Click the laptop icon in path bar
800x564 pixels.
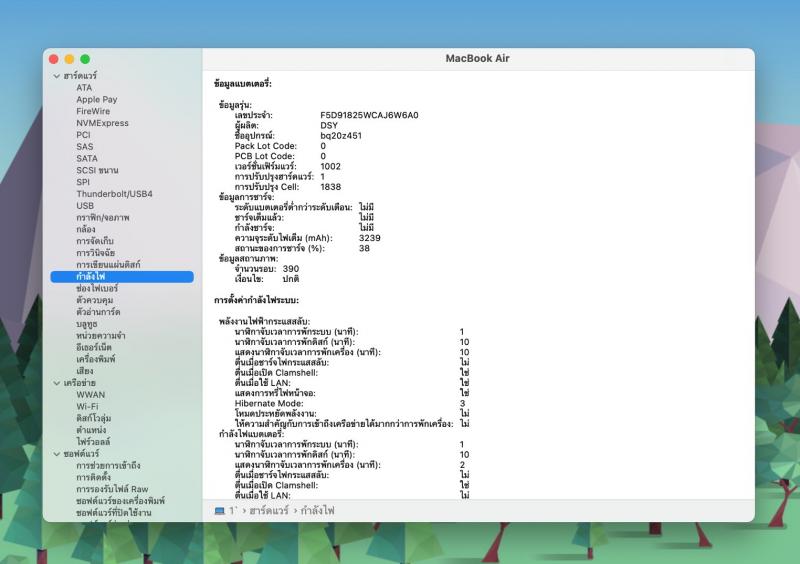[219, 511]
